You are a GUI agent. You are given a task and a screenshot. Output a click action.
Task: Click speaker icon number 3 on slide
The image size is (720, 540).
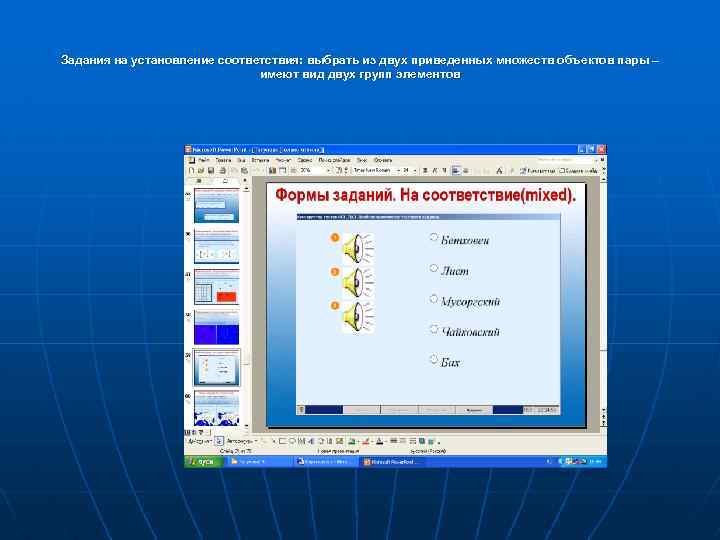358,317
